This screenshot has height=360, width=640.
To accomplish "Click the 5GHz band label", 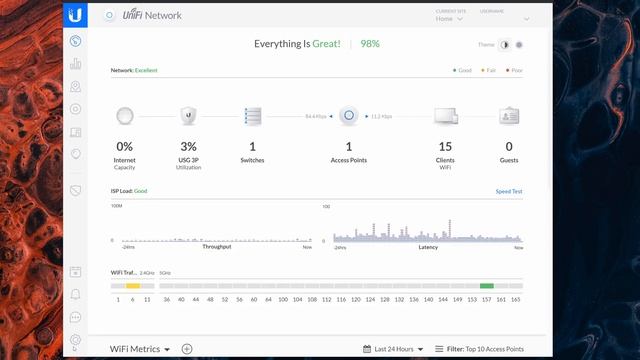I will (165, 273).
